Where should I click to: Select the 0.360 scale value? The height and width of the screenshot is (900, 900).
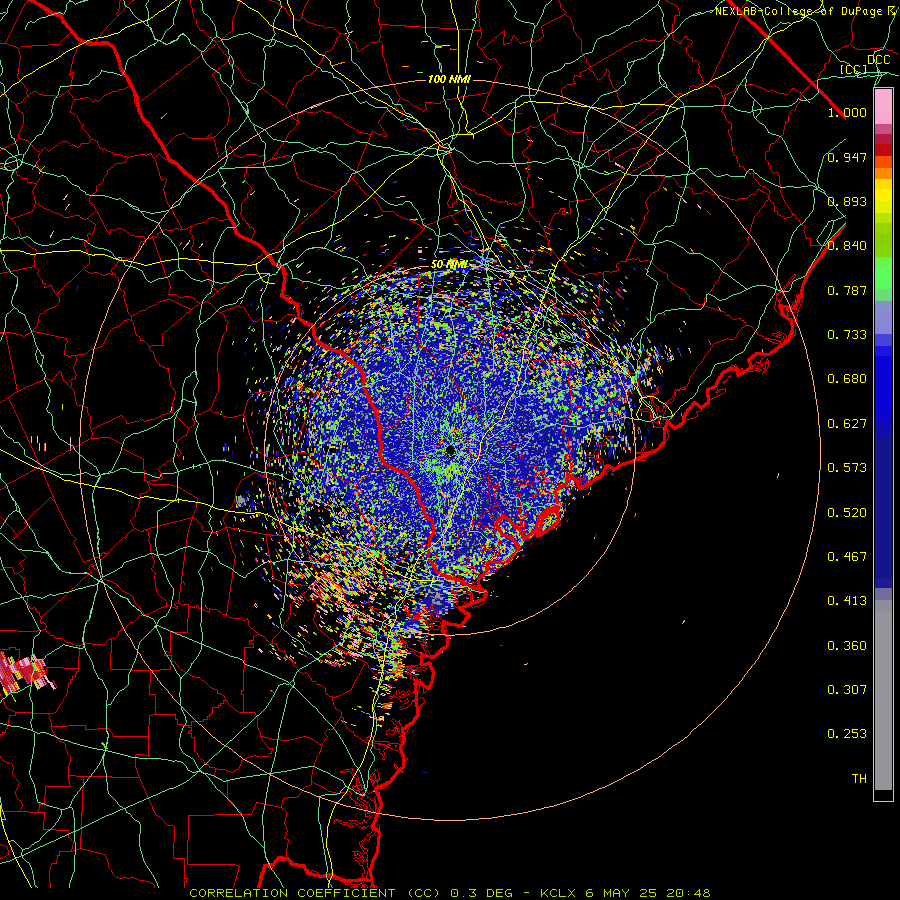847,646
